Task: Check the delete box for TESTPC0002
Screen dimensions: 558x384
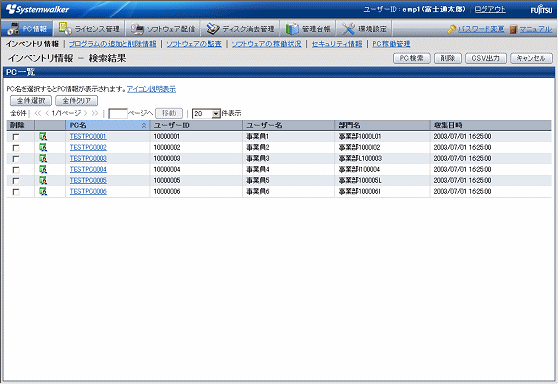Action: (x=16, y=148)
